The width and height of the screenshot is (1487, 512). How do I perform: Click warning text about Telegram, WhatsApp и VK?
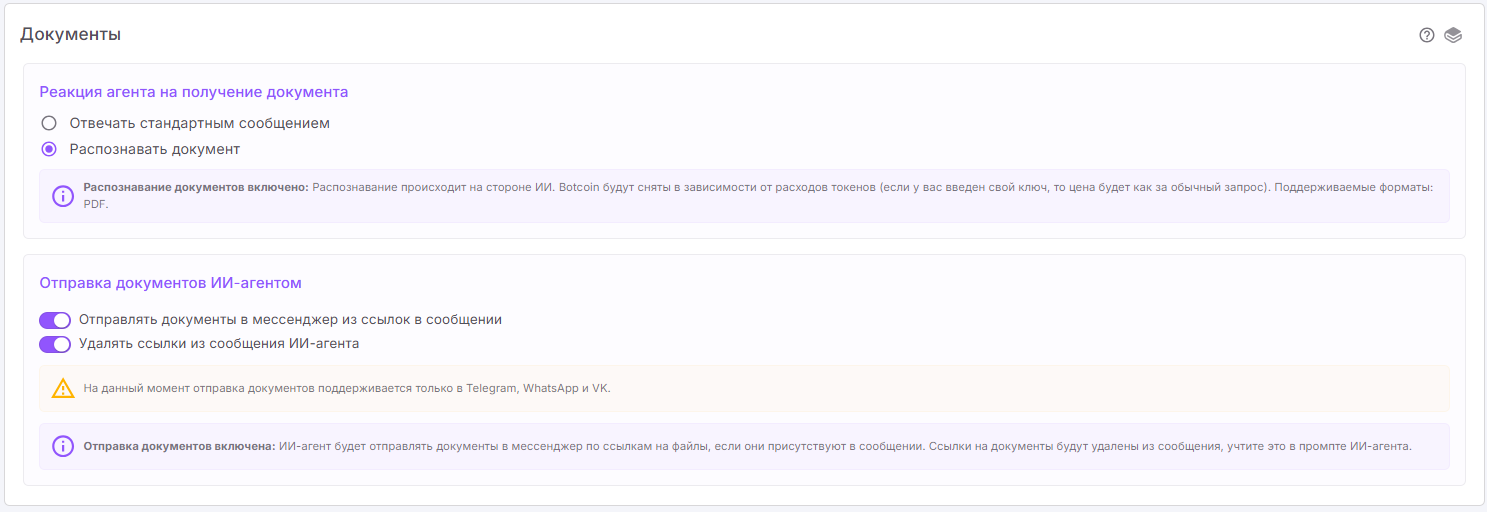(x=346, y=388)
